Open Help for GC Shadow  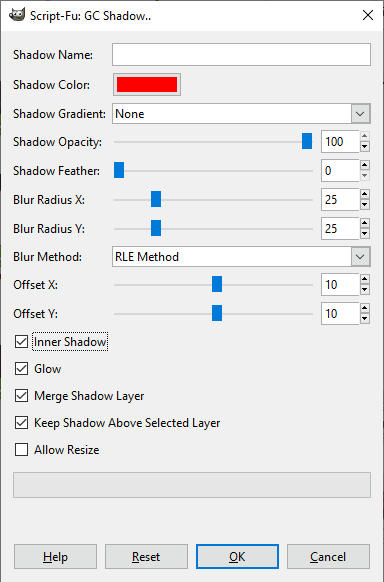coord(55,556)
